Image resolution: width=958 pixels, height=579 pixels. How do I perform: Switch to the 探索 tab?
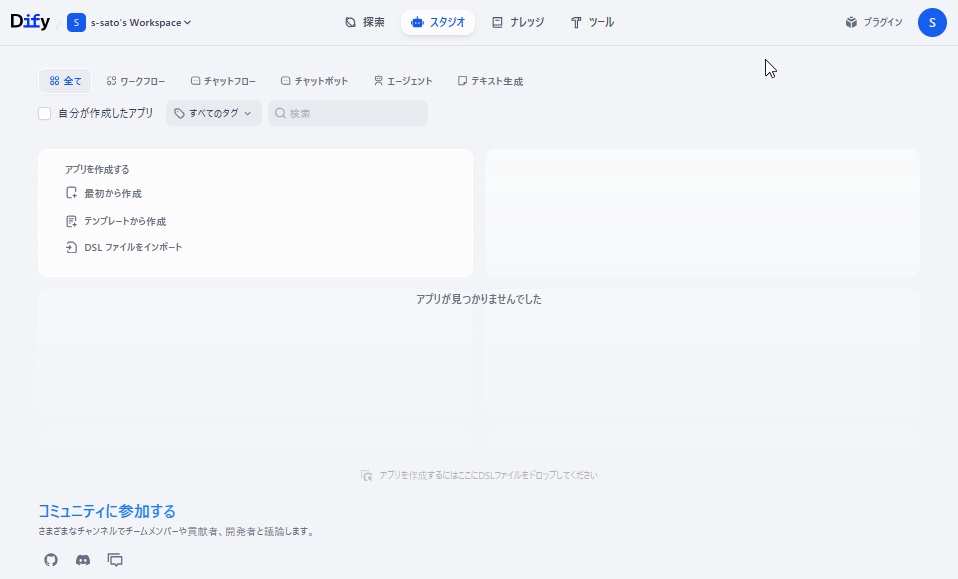(365, 22)
